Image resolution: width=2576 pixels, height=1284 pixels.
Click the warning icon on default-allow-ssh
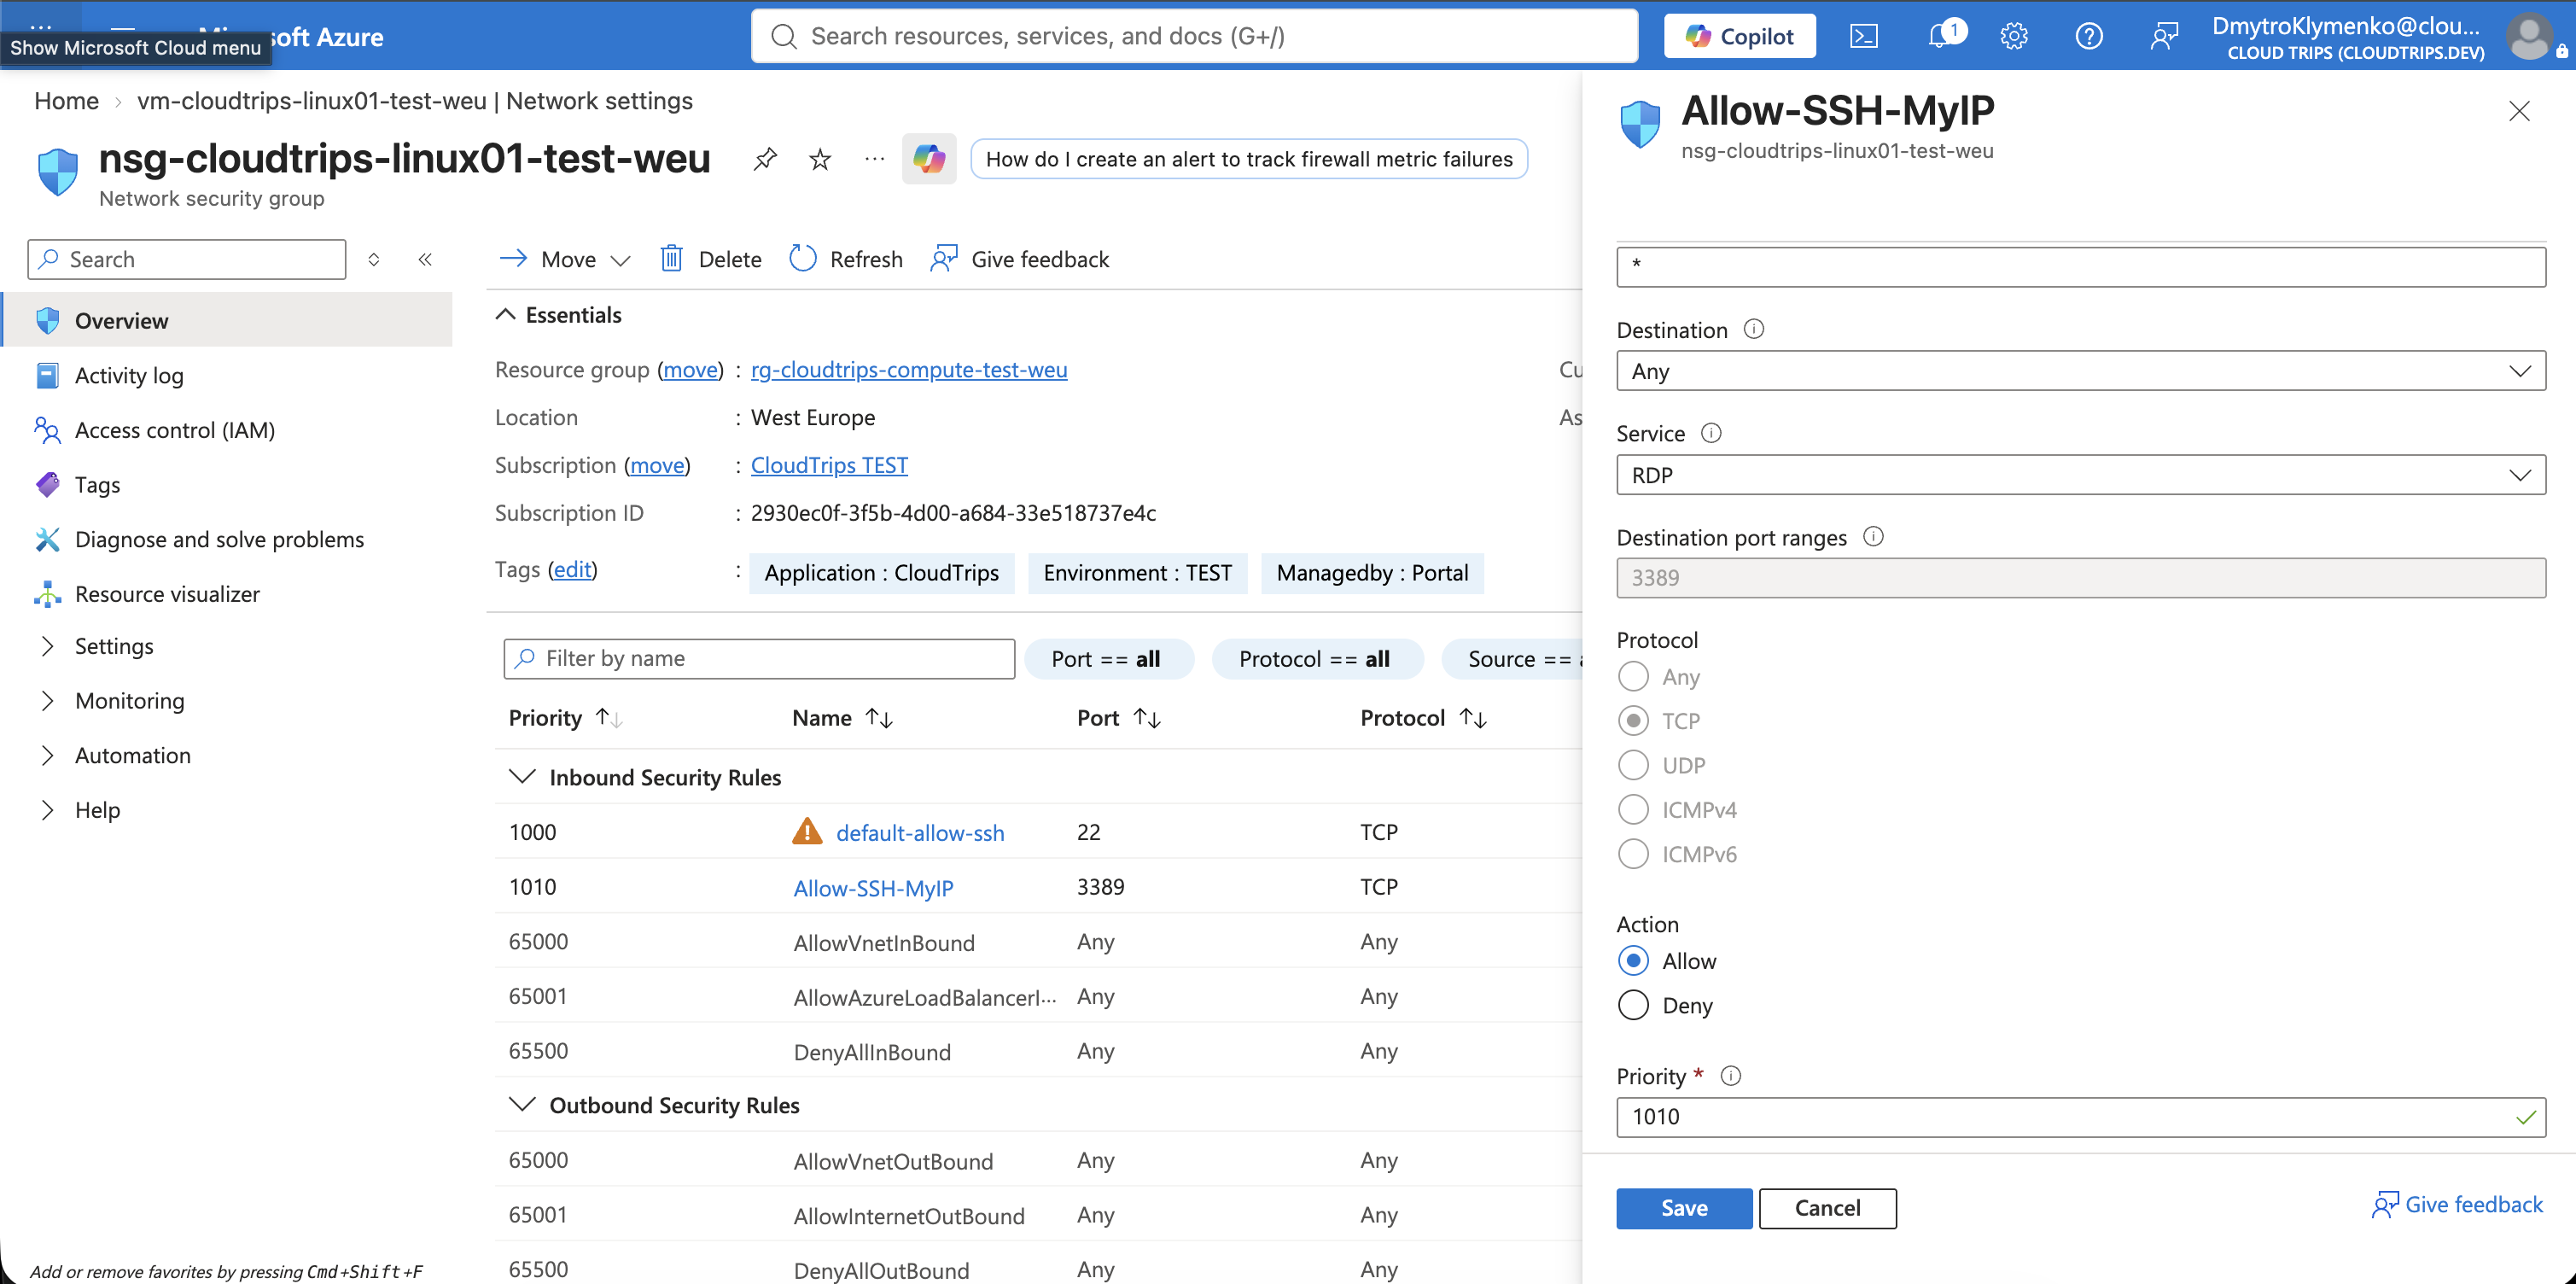[x=807, y=832]
